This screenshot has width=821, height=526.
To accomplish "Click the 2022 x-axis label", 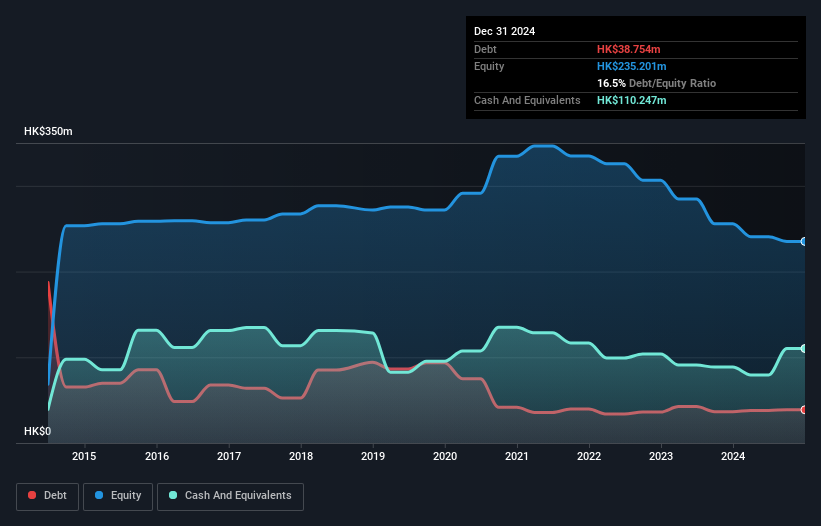I will click(x=589, y=456).
